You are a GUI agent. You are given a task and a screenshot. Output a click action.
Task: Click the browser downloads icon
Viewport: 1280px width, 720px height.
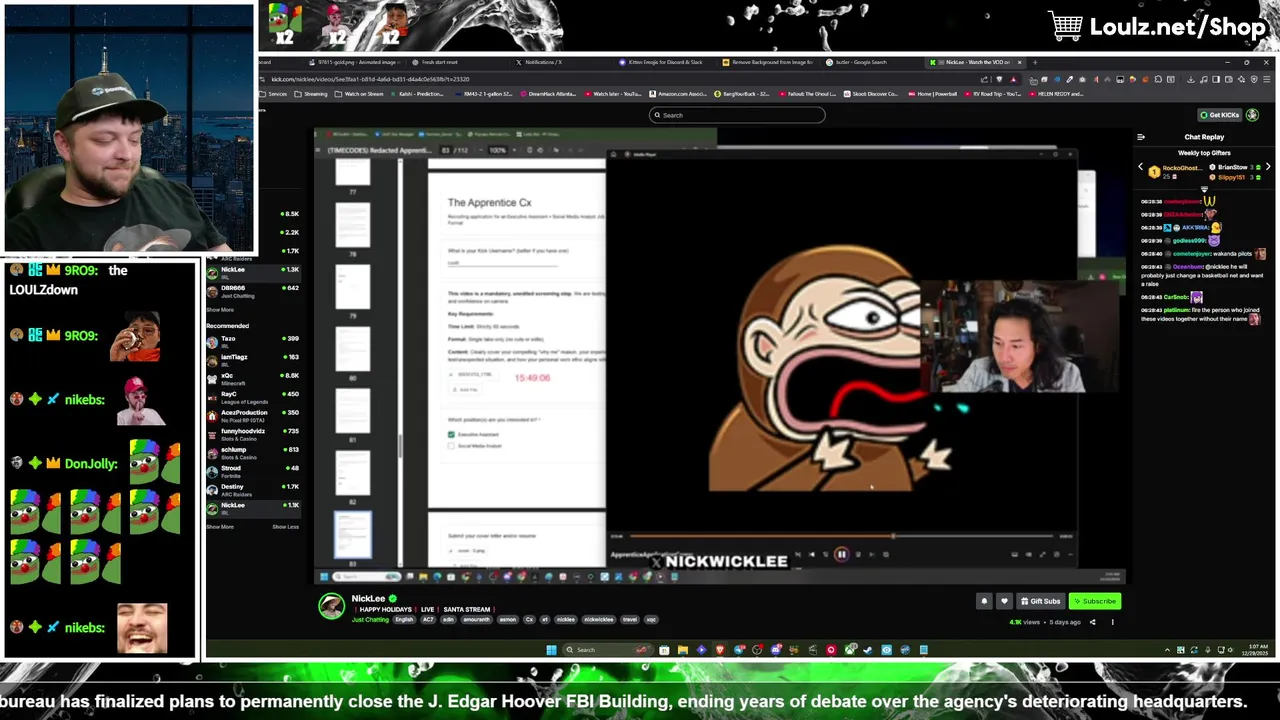click(x=1191, y=80)
